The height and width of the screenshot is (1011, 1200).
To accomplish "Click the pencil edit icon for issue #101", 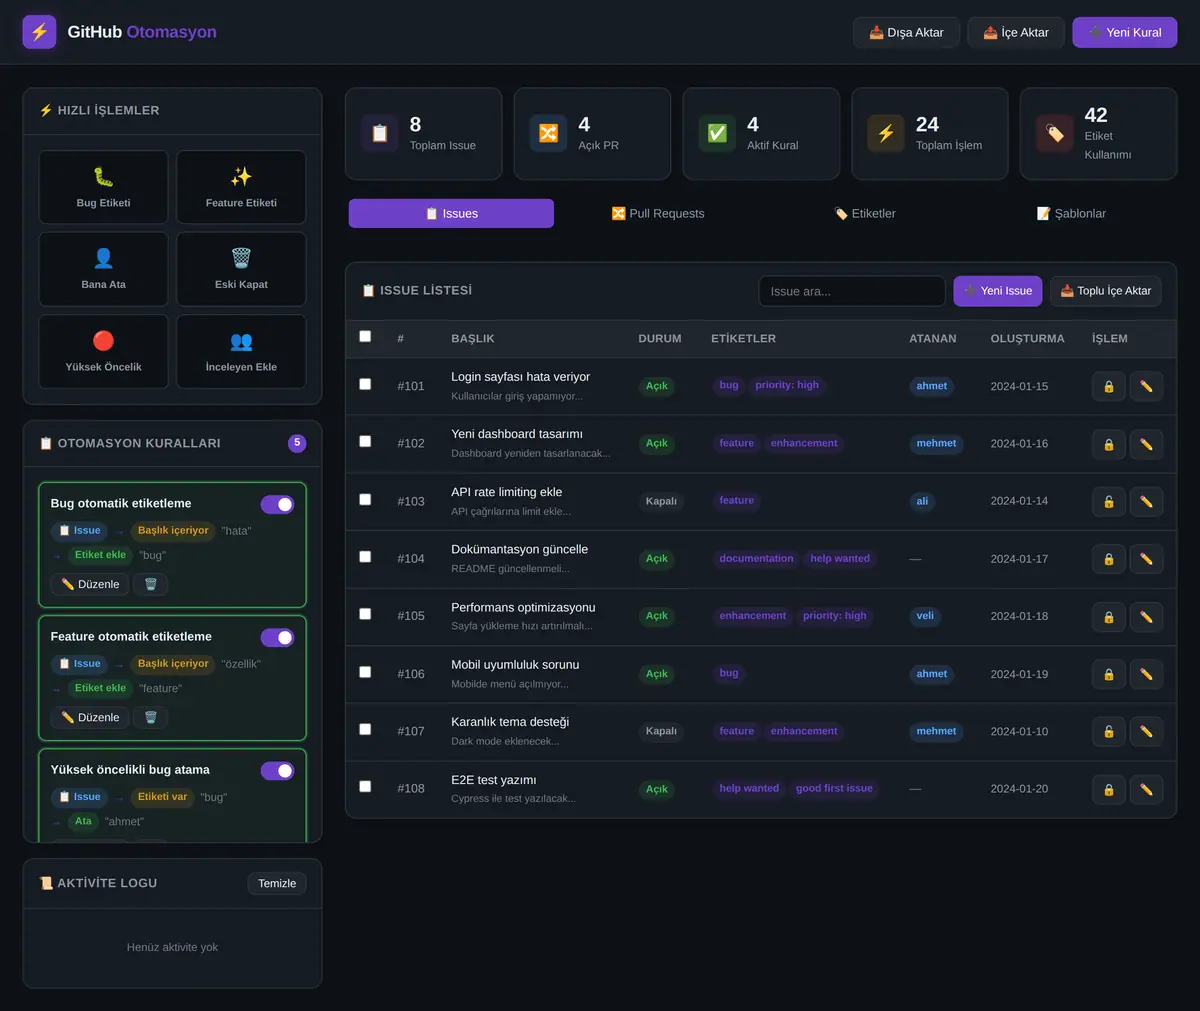I will (x=1146, y=386).
